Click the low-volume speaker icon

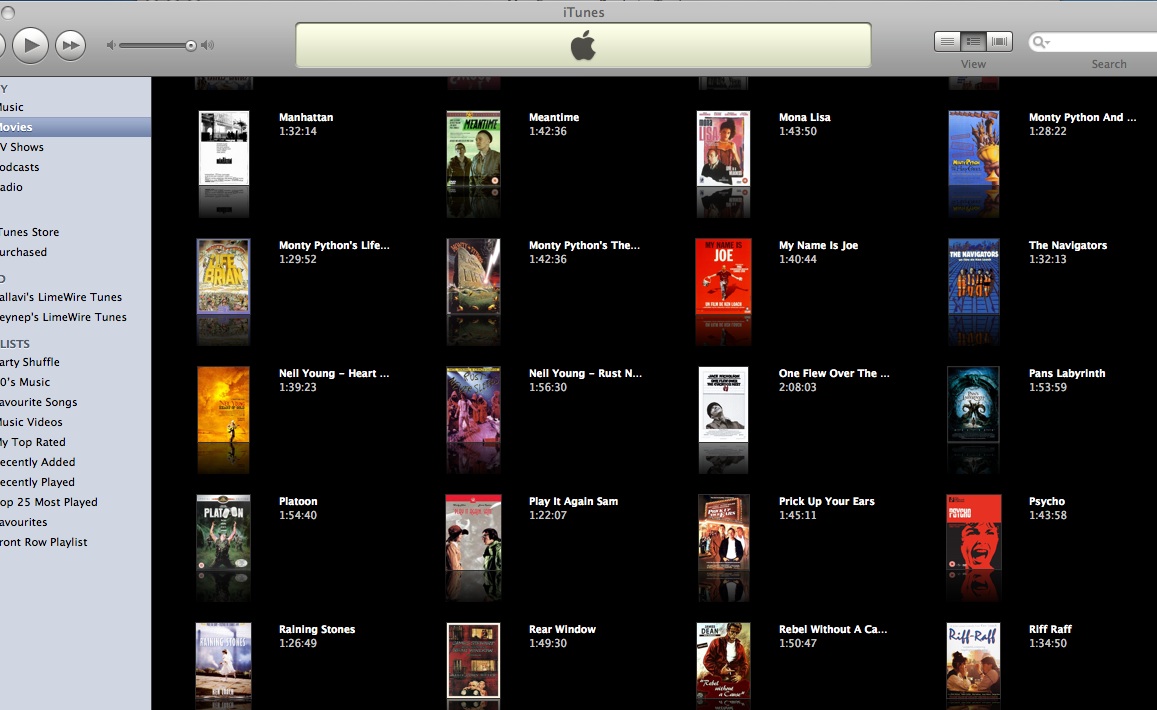(x=111, y=45)
